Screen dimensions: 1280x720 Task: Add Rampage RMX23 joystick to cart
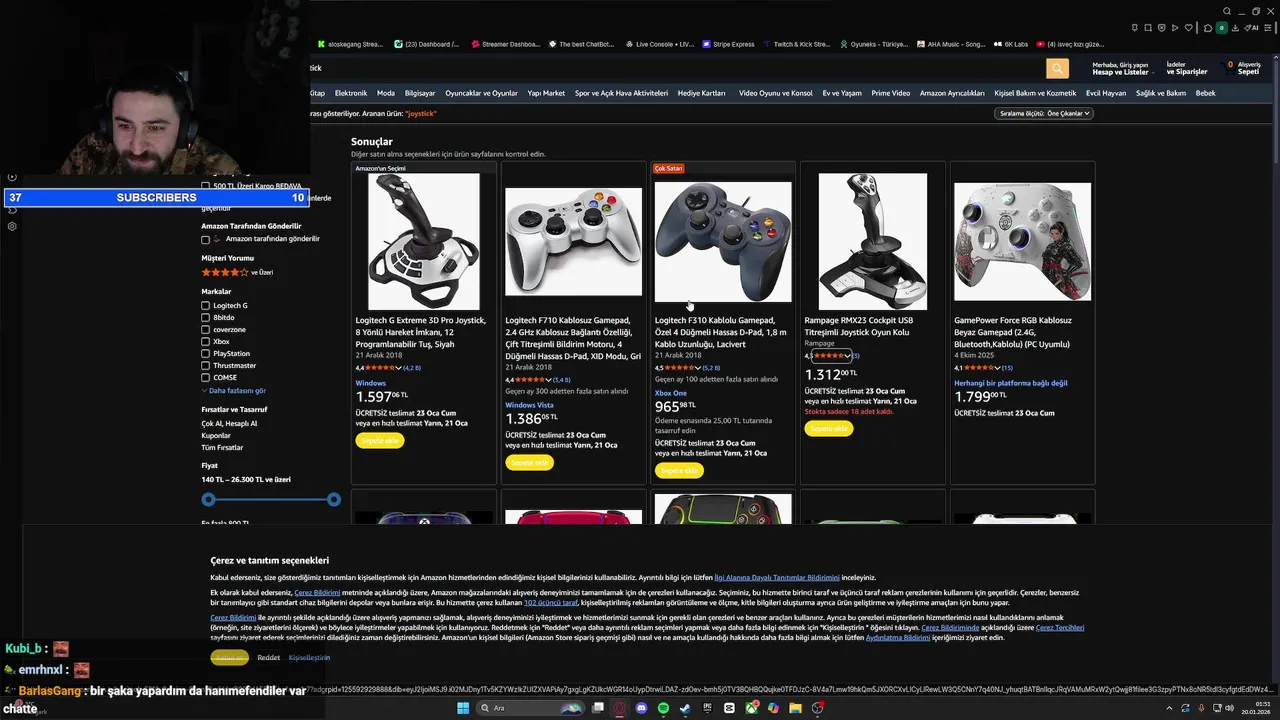(829, 429)
